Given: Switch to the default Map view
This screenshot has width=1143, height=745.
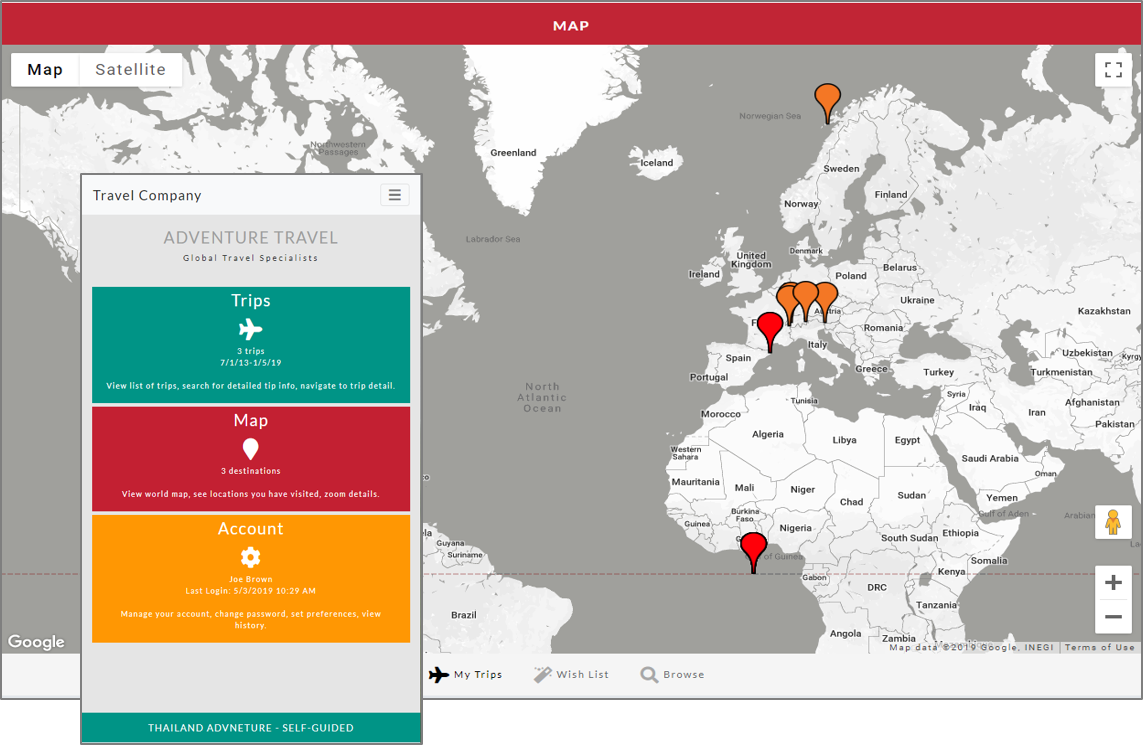Looking at the screenshot, I should [x=45, y=70].
